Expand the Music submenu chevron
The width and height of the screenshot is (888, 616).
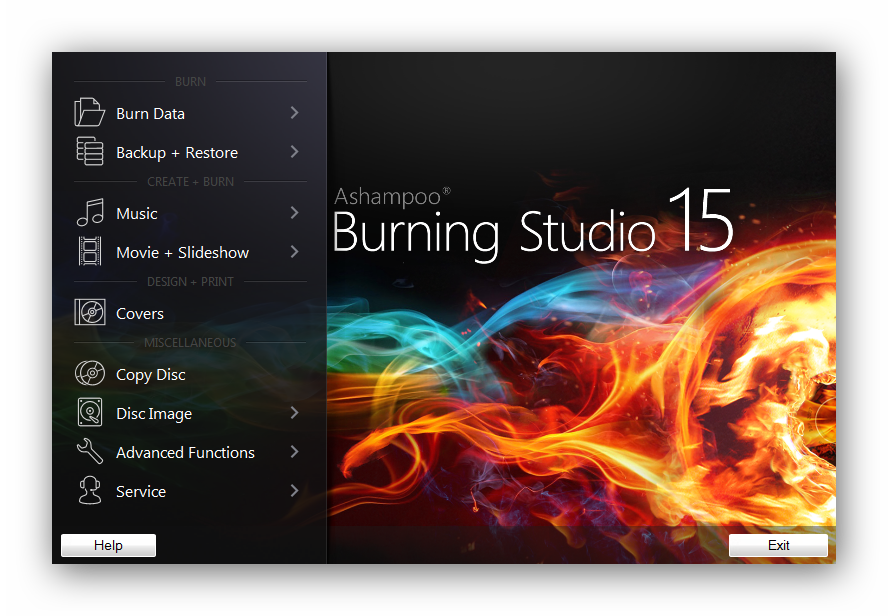294,213
